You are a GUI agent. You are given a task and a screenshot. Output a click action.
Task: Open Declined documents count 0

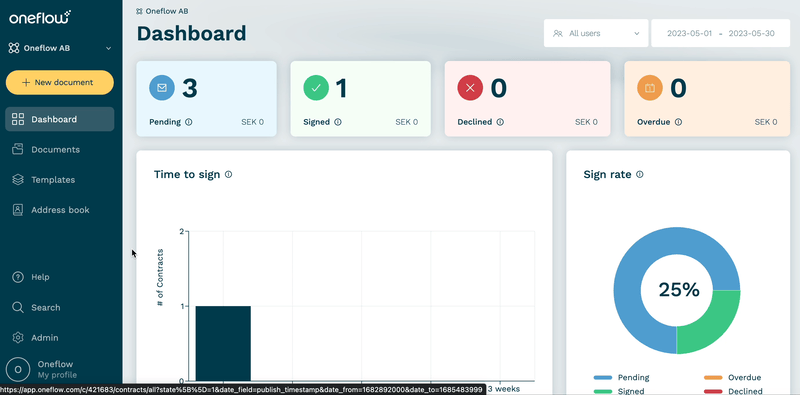(x=499, y=88)
